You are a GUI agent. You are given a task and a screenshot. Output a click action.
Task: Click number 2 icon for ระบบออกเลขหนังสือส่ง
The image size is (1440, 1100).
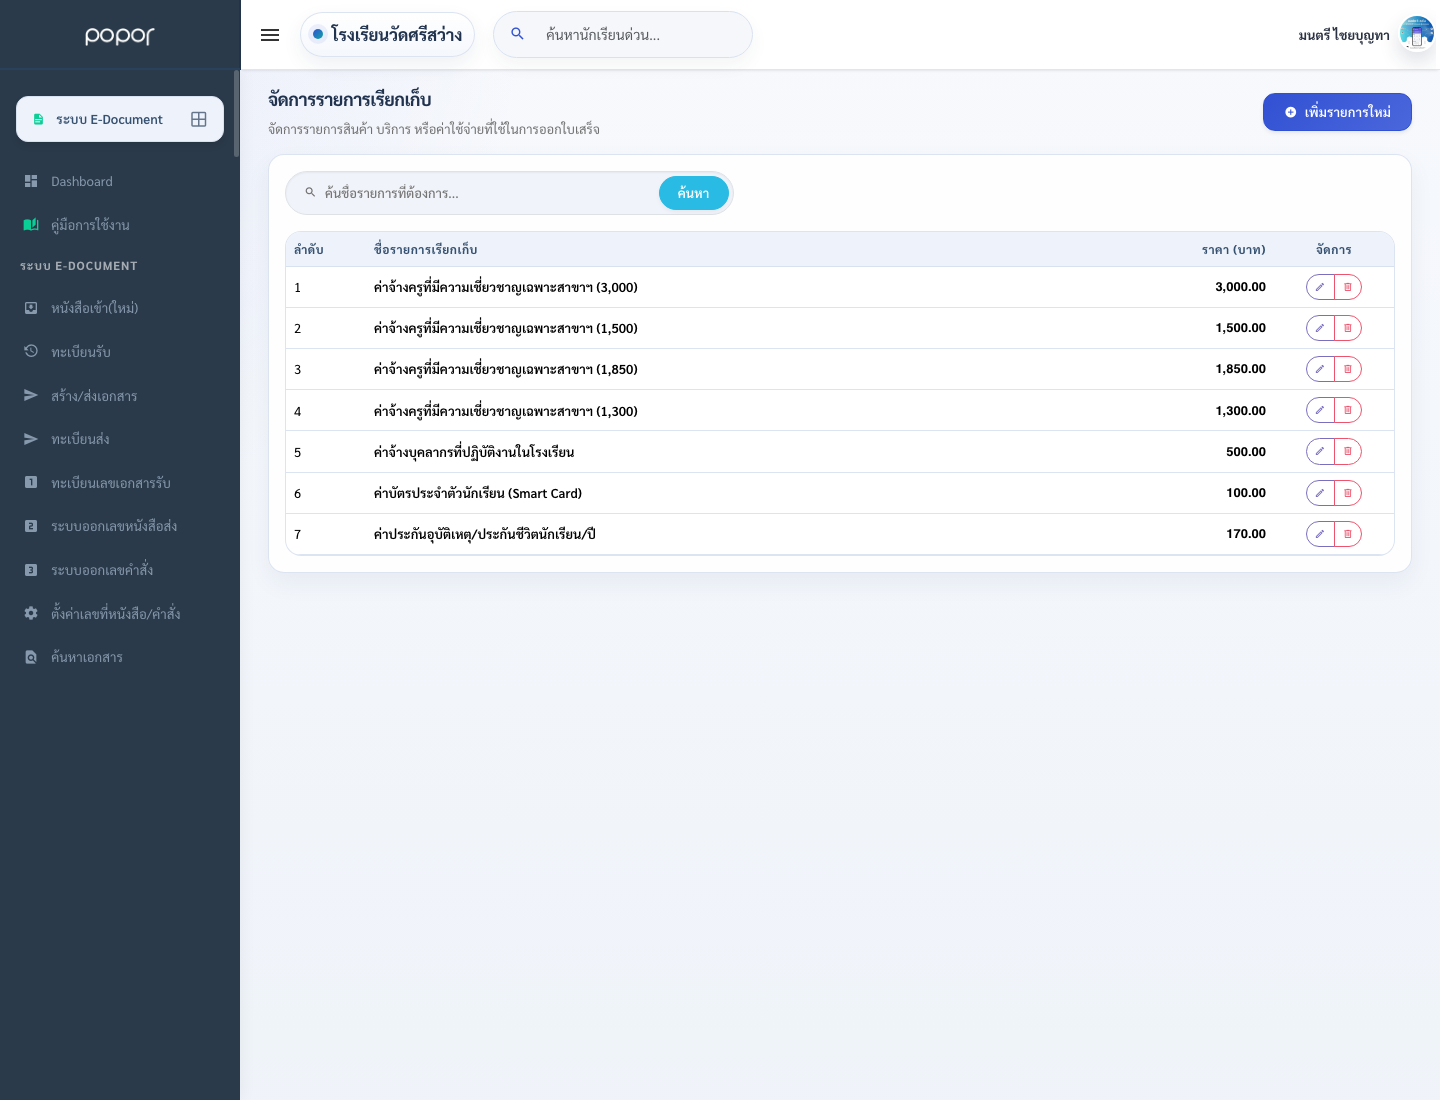[x=31, y=526]
